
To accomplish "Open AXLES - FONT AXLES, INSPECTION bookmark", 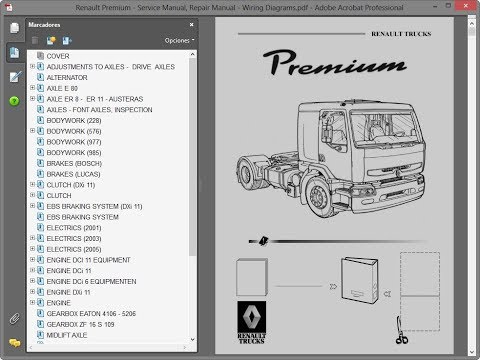I will click(x=99, y=110).
